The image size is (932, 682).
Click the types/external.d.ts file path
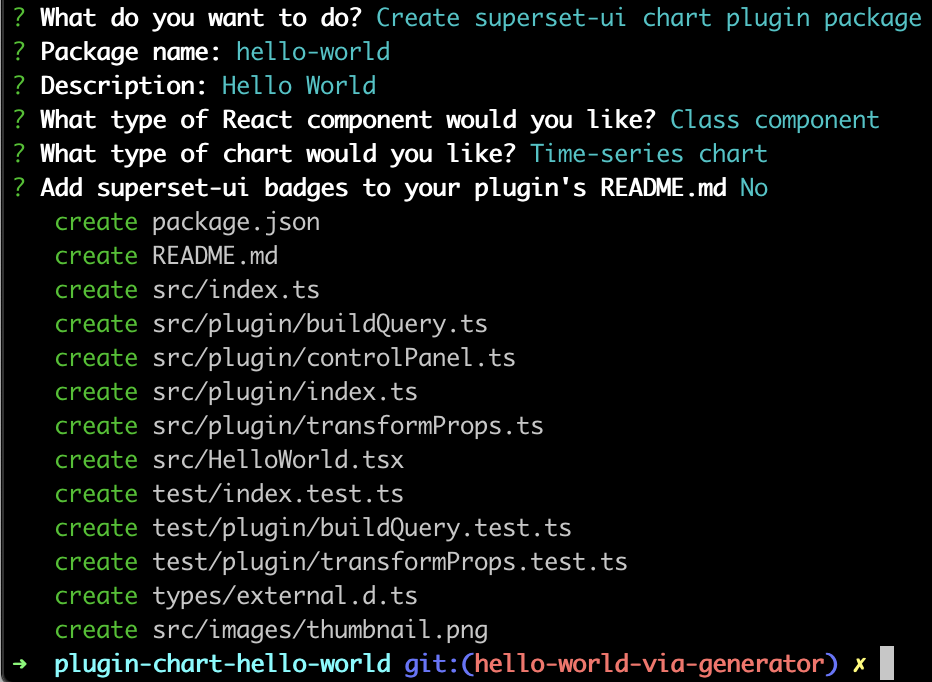pyautogui.click(x=285, y=596)
